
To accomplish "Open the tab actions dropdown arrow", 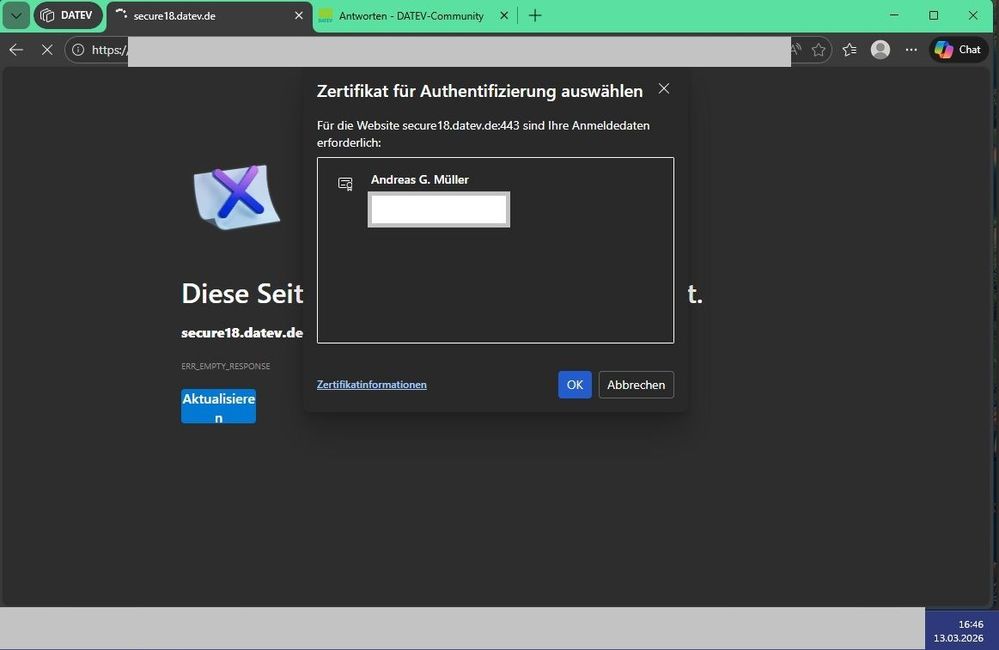I will click(17, 15).
